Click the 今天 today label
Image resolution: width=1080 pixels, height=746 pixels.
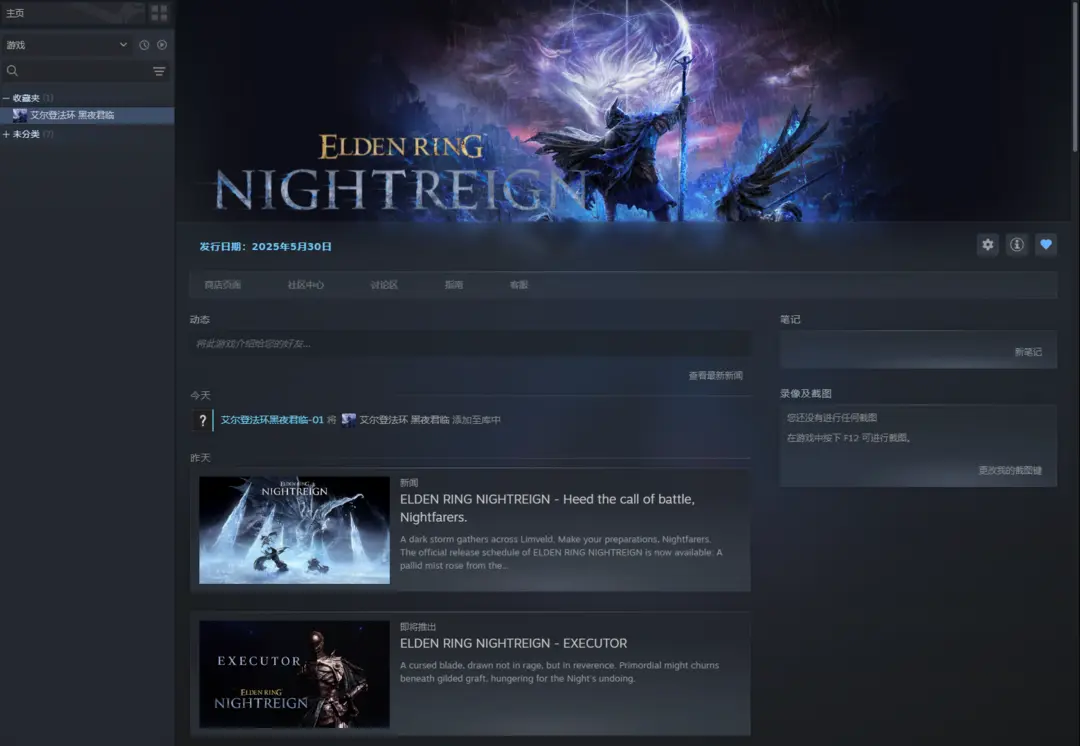point(200,395)
